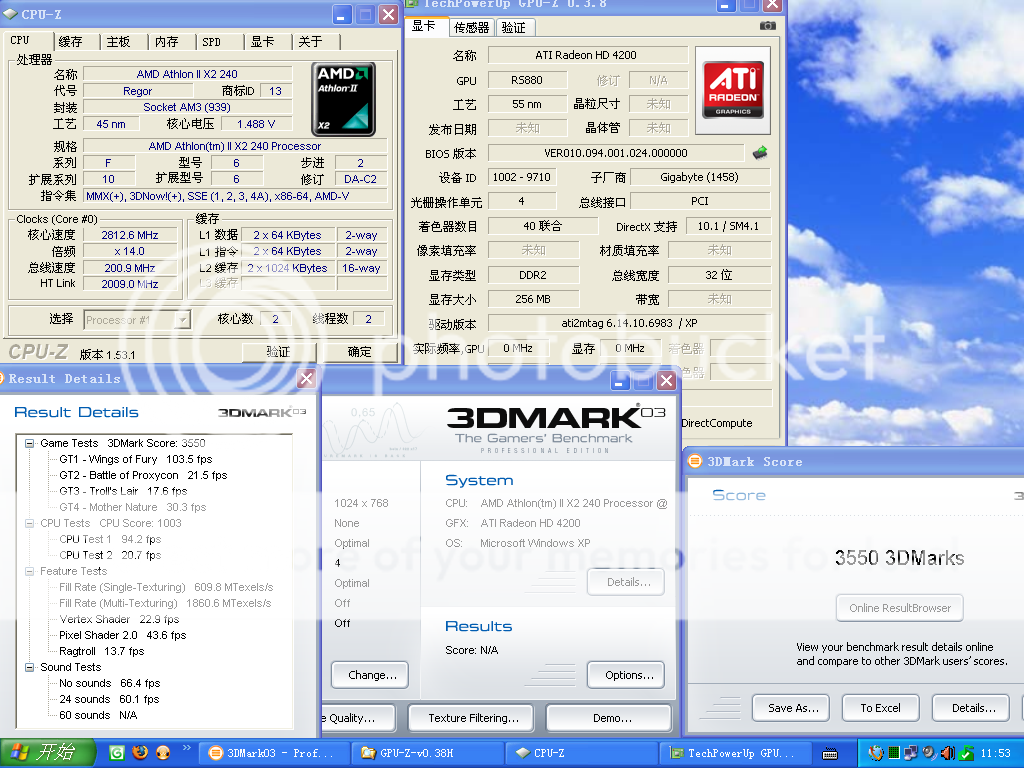Click the Image Quality button
The image size is (1024, 768).
point(357,718)
